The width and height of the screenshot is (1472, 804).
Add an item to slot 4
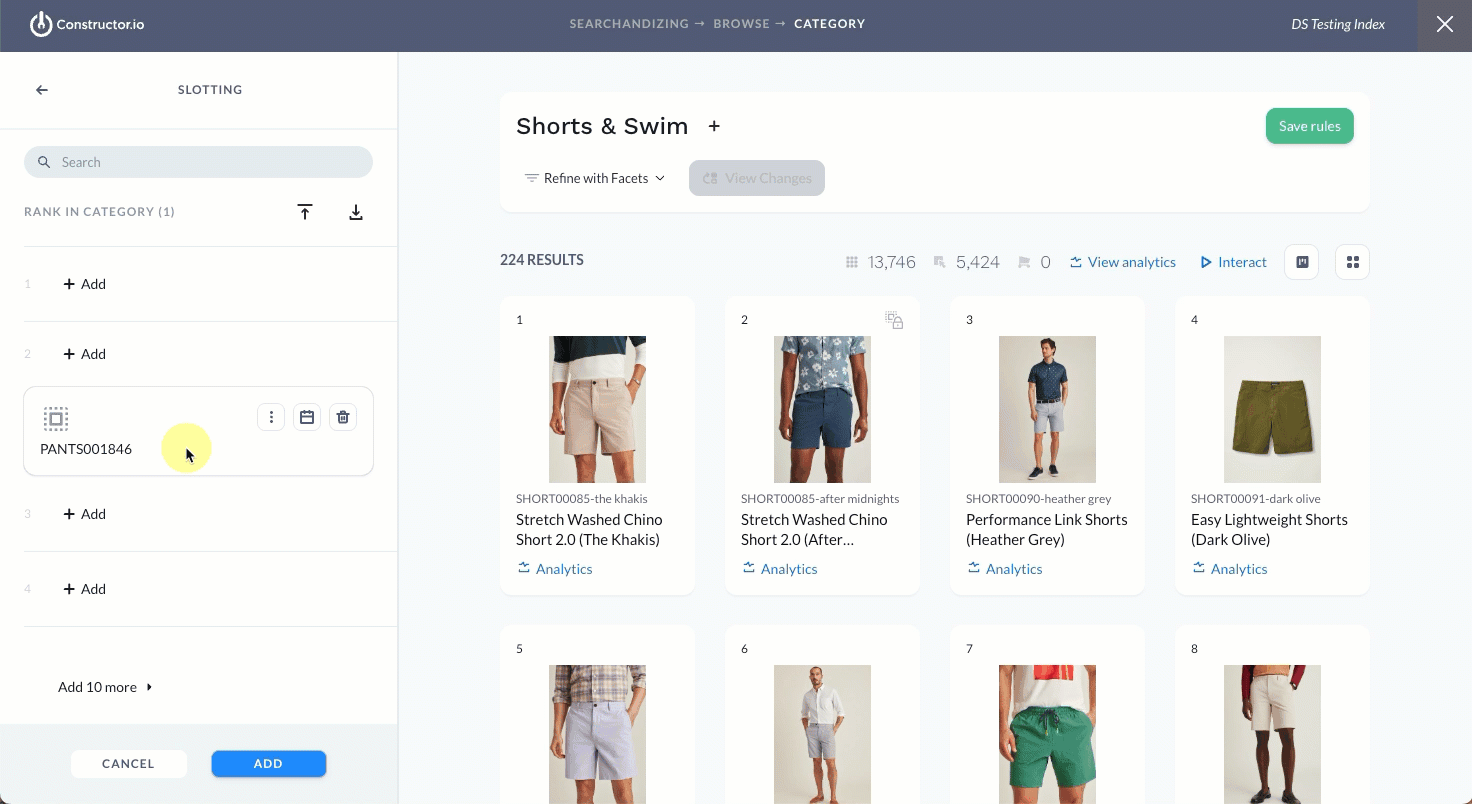tap(85, 589)
